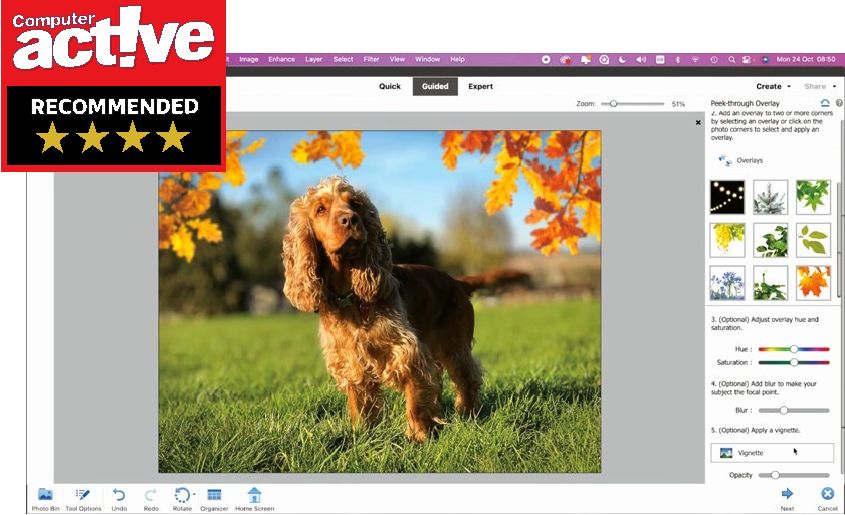Open the Layer menu
Image resolution: width=845 pixels, height=515 pixels.
(314, 59)
